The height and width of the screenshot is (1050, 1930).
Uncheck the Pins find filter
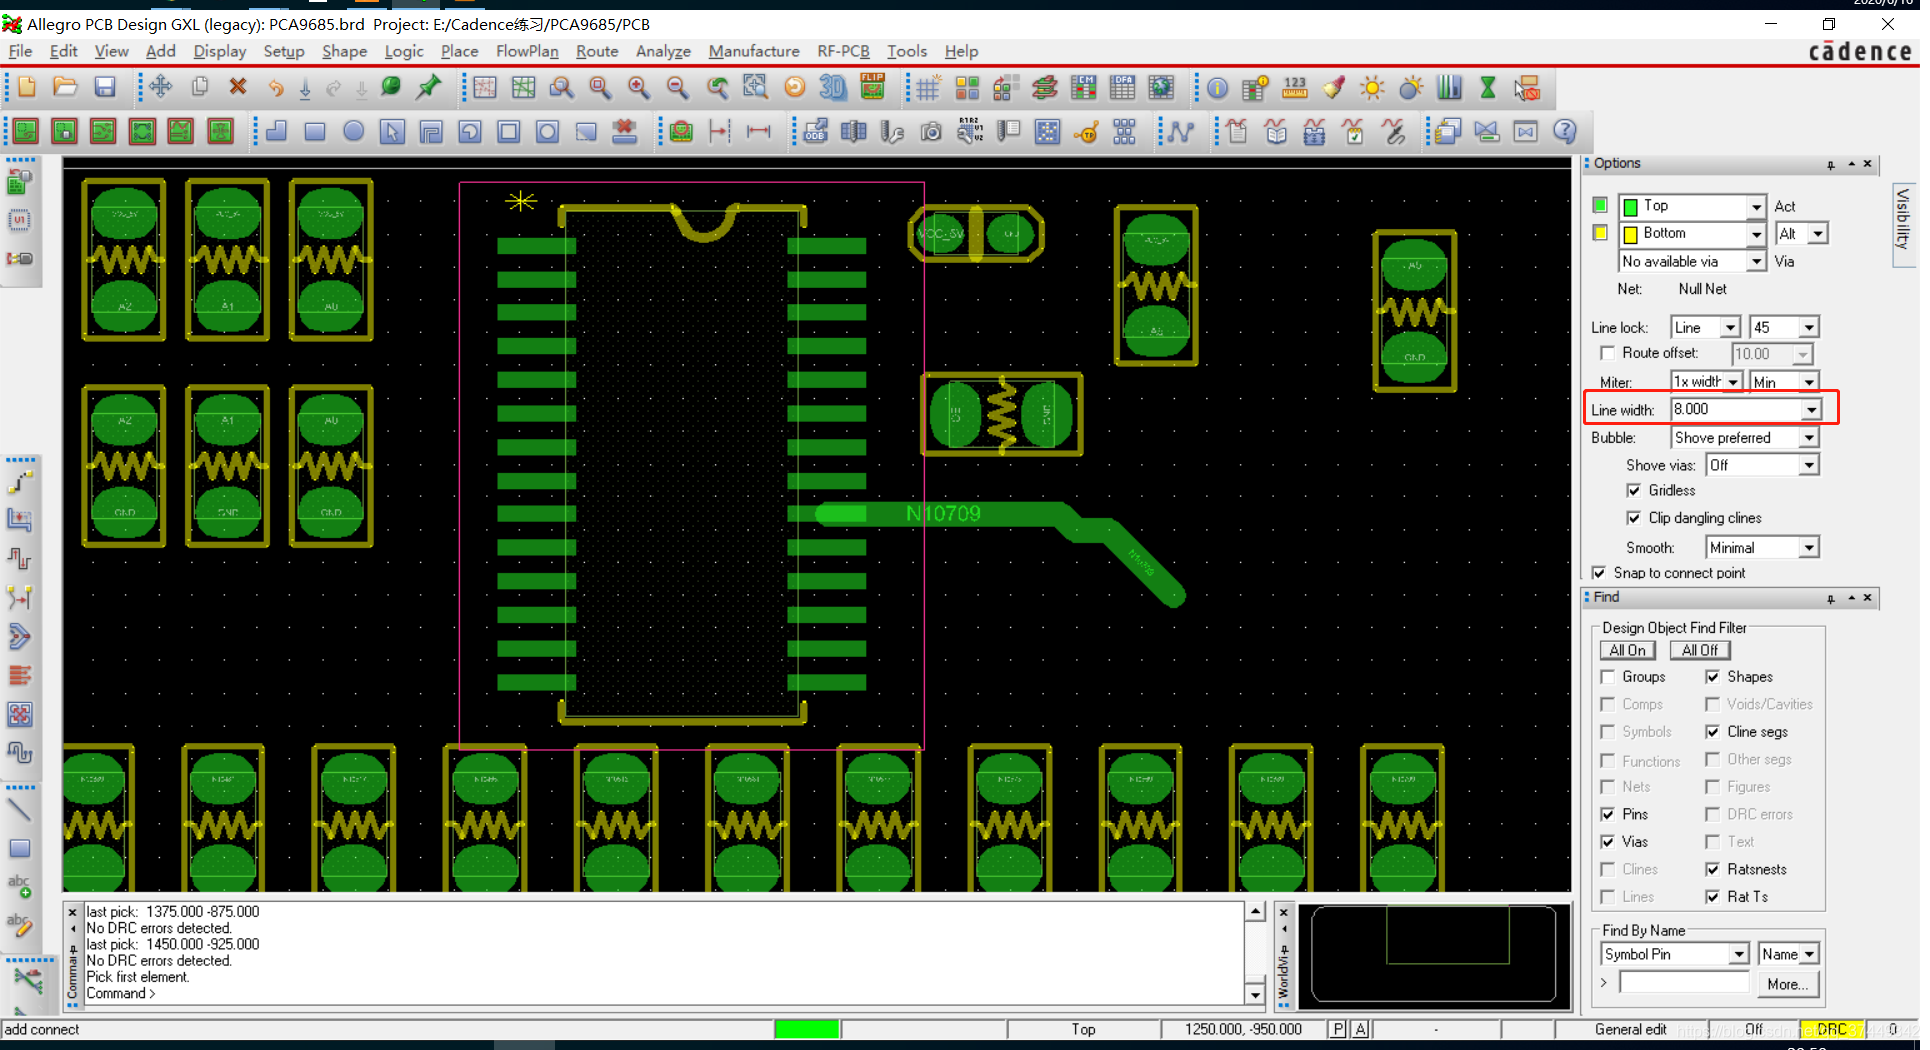pyautogui.click(x=1608, y=814)
